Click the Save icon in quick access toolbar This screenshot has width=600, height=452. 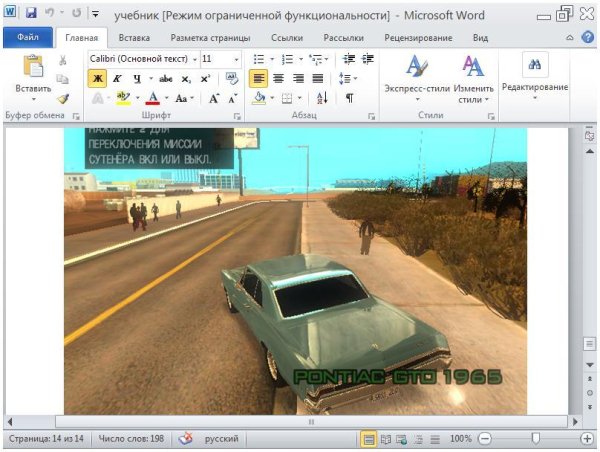[31, 13]
